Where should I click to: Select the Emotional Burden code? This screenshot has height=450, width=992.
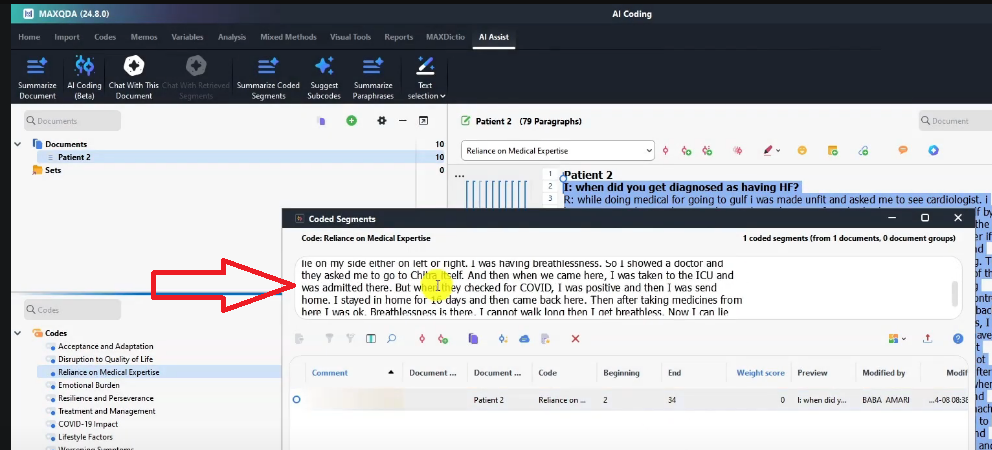coord(90,385)
